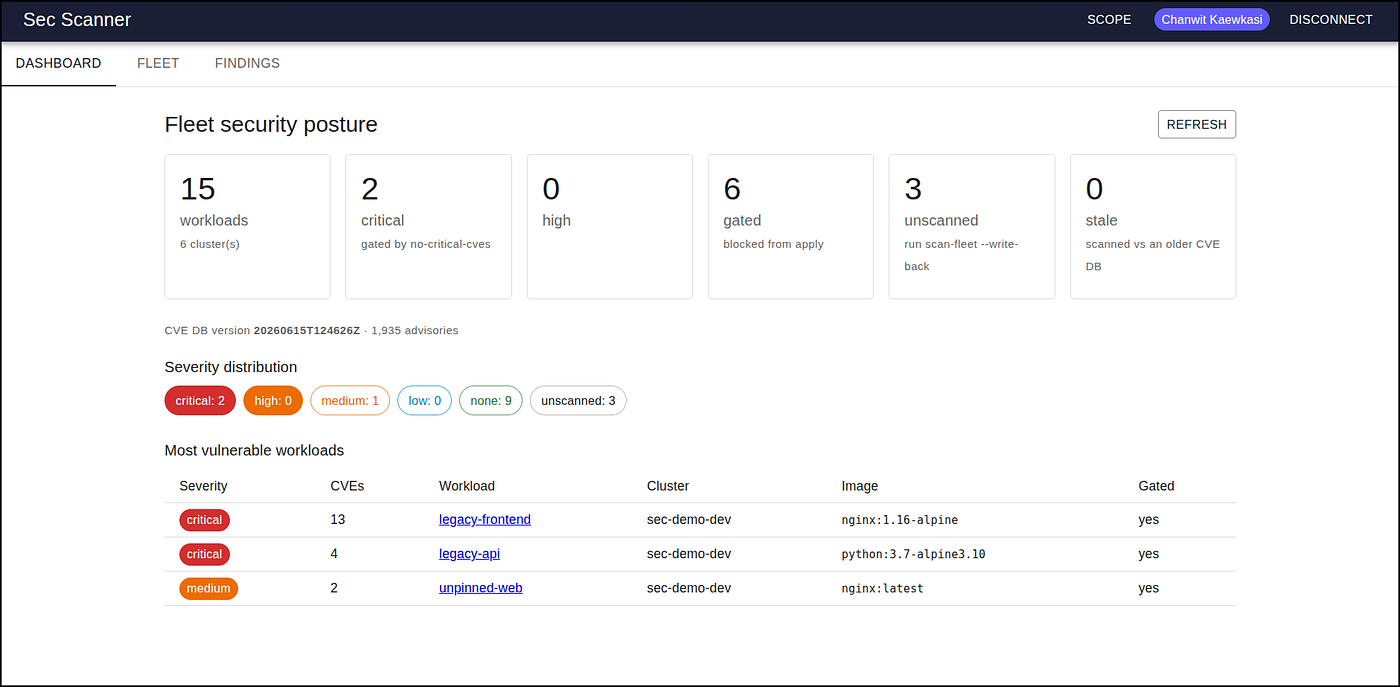
Task: Click the Chanwit Kaewkasi user badge
Action: (x=1211, y=20)
